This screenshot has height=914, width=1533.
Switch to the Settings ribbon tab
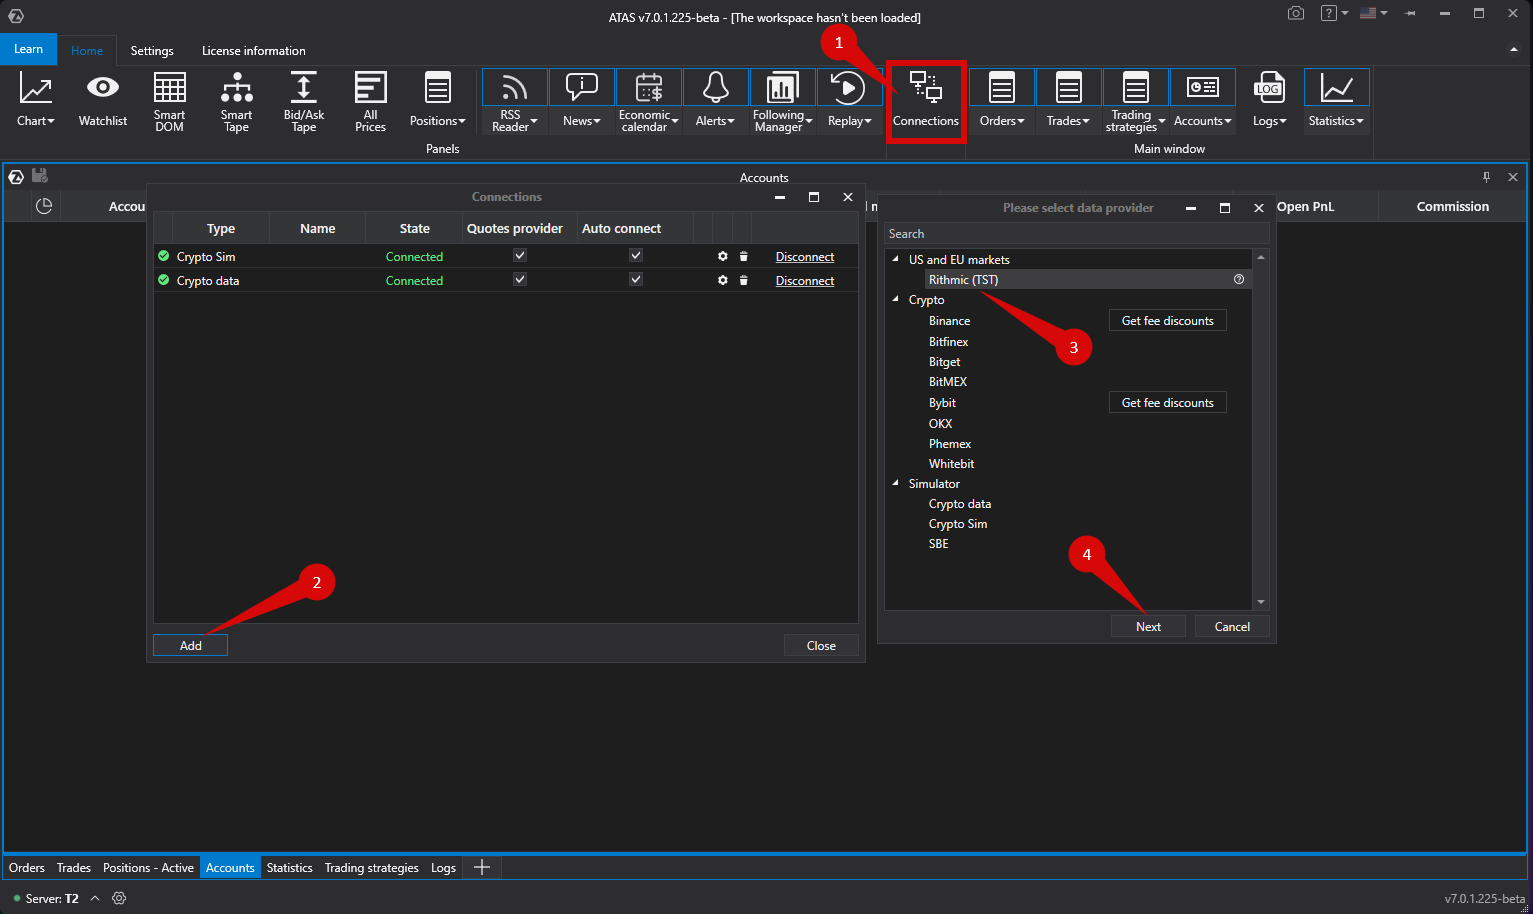tap(152, 51)
